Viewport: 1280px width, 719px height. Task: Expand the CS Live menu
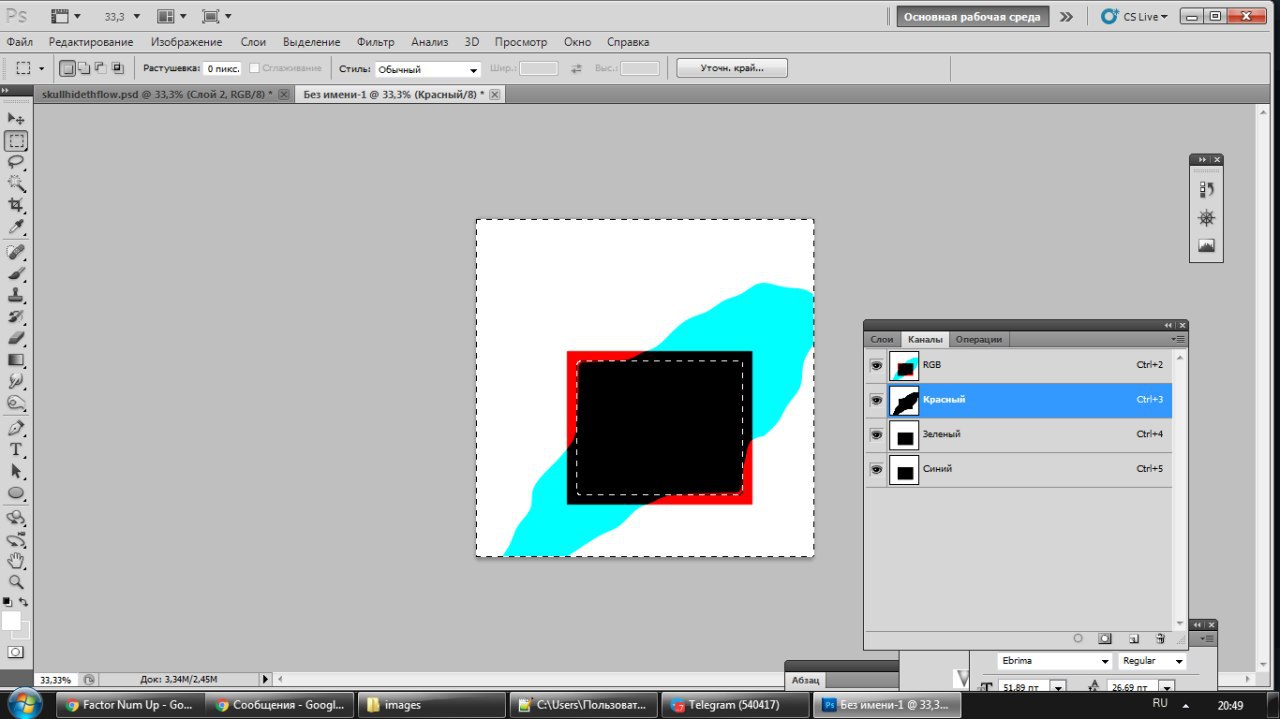click(x=1134, y=17)
